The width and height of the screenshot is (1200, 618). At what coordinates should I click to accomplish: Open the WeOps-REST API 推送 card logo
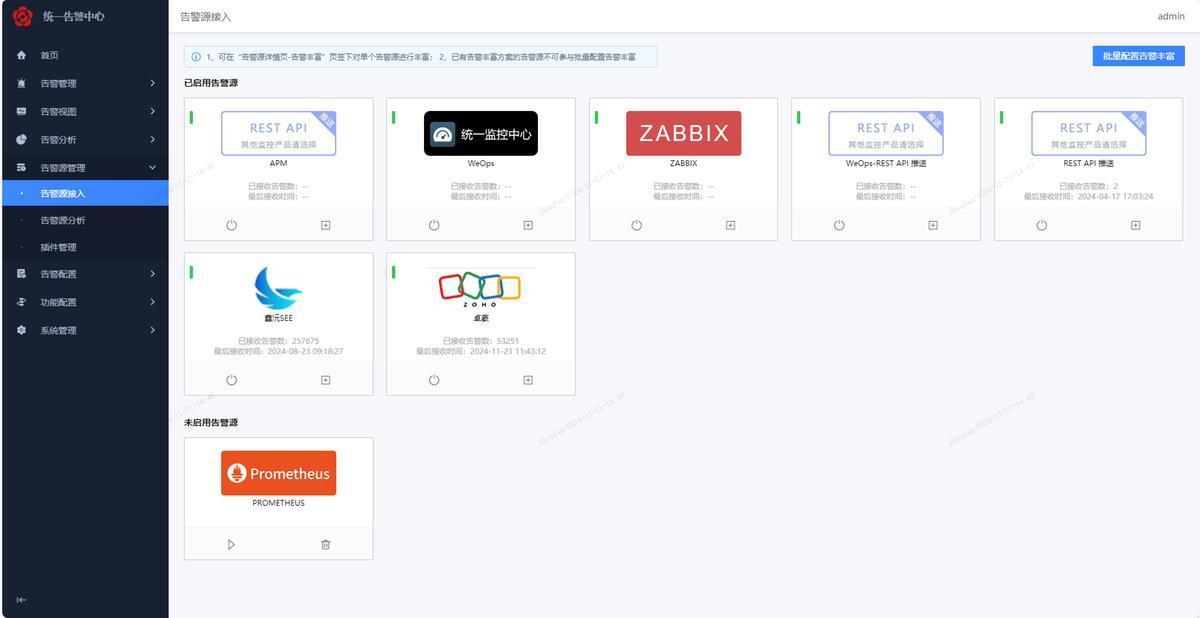coord(886,133)
